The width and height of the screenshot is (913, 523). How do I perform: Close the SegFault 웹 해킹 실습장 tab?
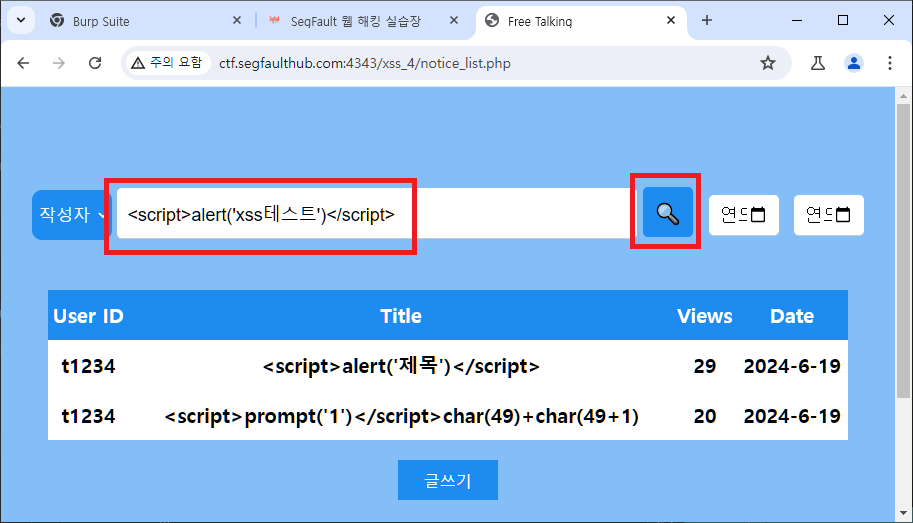454,20
